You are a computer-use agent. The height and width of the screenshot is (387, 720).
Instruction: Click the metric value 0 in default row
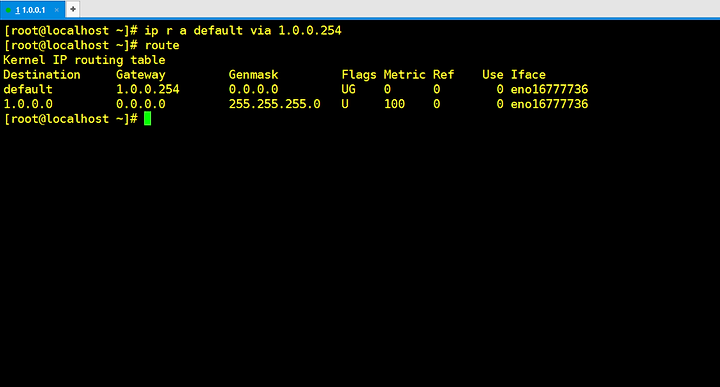[x=387, y=90]
